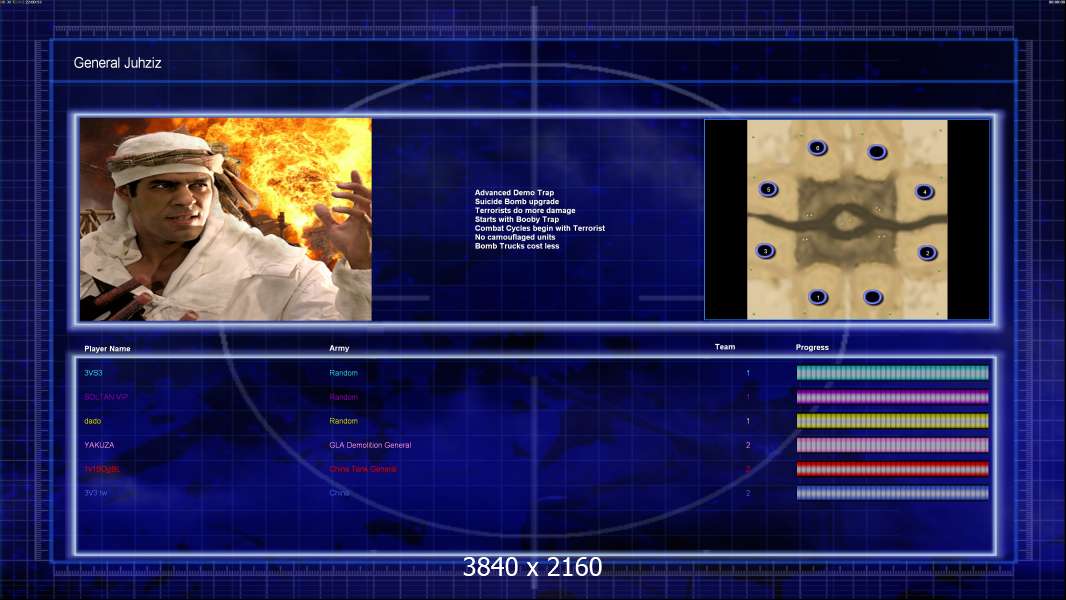Select the empty start marker beside marker 6
This screenshot has height=600, width=1066.
click(x=877, y=152)
